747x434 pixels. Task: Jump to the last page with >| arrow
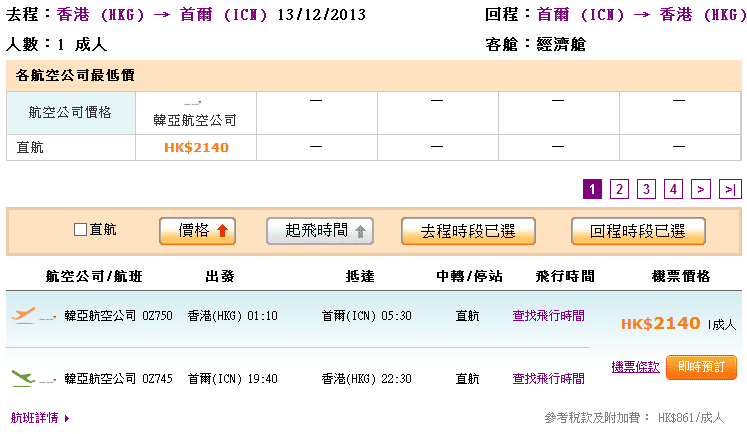tap(730, 189)
